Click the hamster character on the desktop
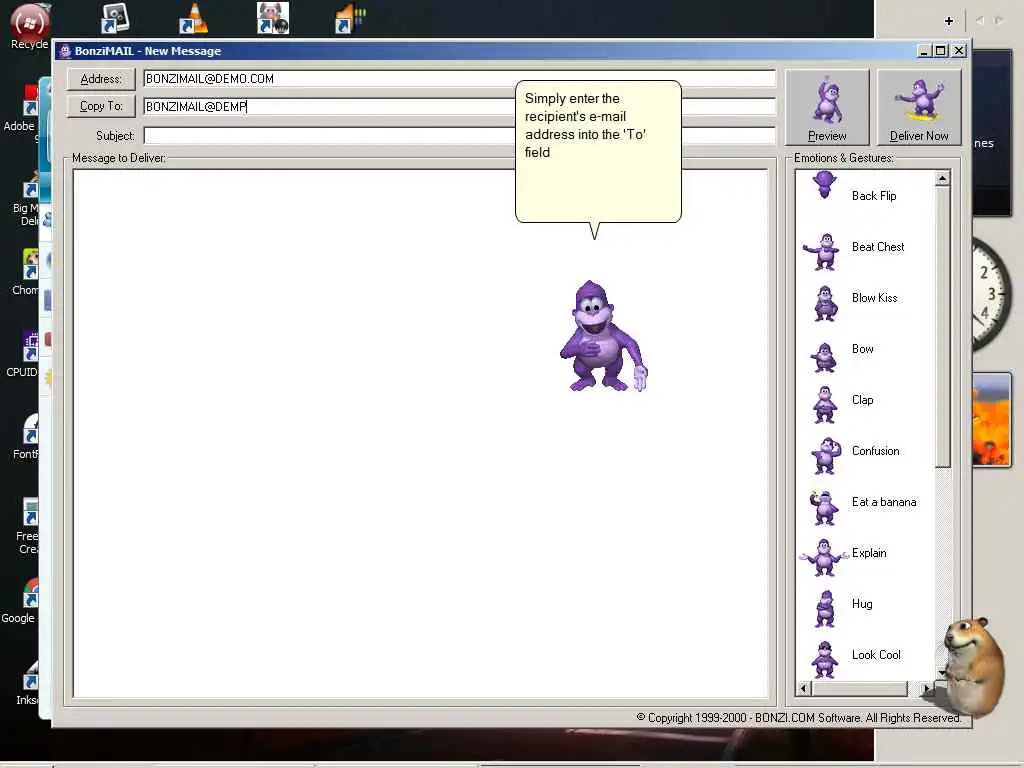This screenshot has width=1024, height=768. pos(973,667)
